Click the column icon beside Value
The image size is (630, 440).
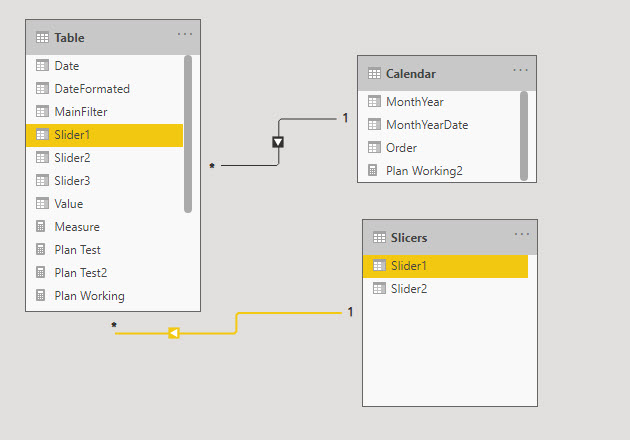coord(42,203)
